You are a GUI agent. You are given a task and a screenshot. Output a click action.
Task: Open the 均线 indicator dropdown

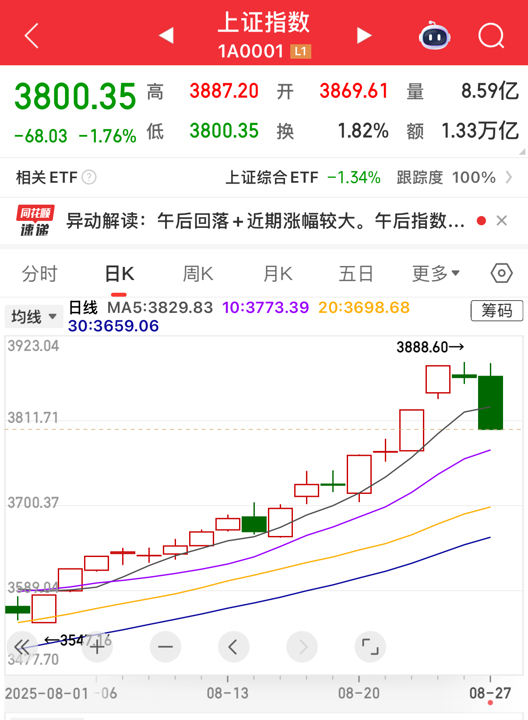pos(34,316)
